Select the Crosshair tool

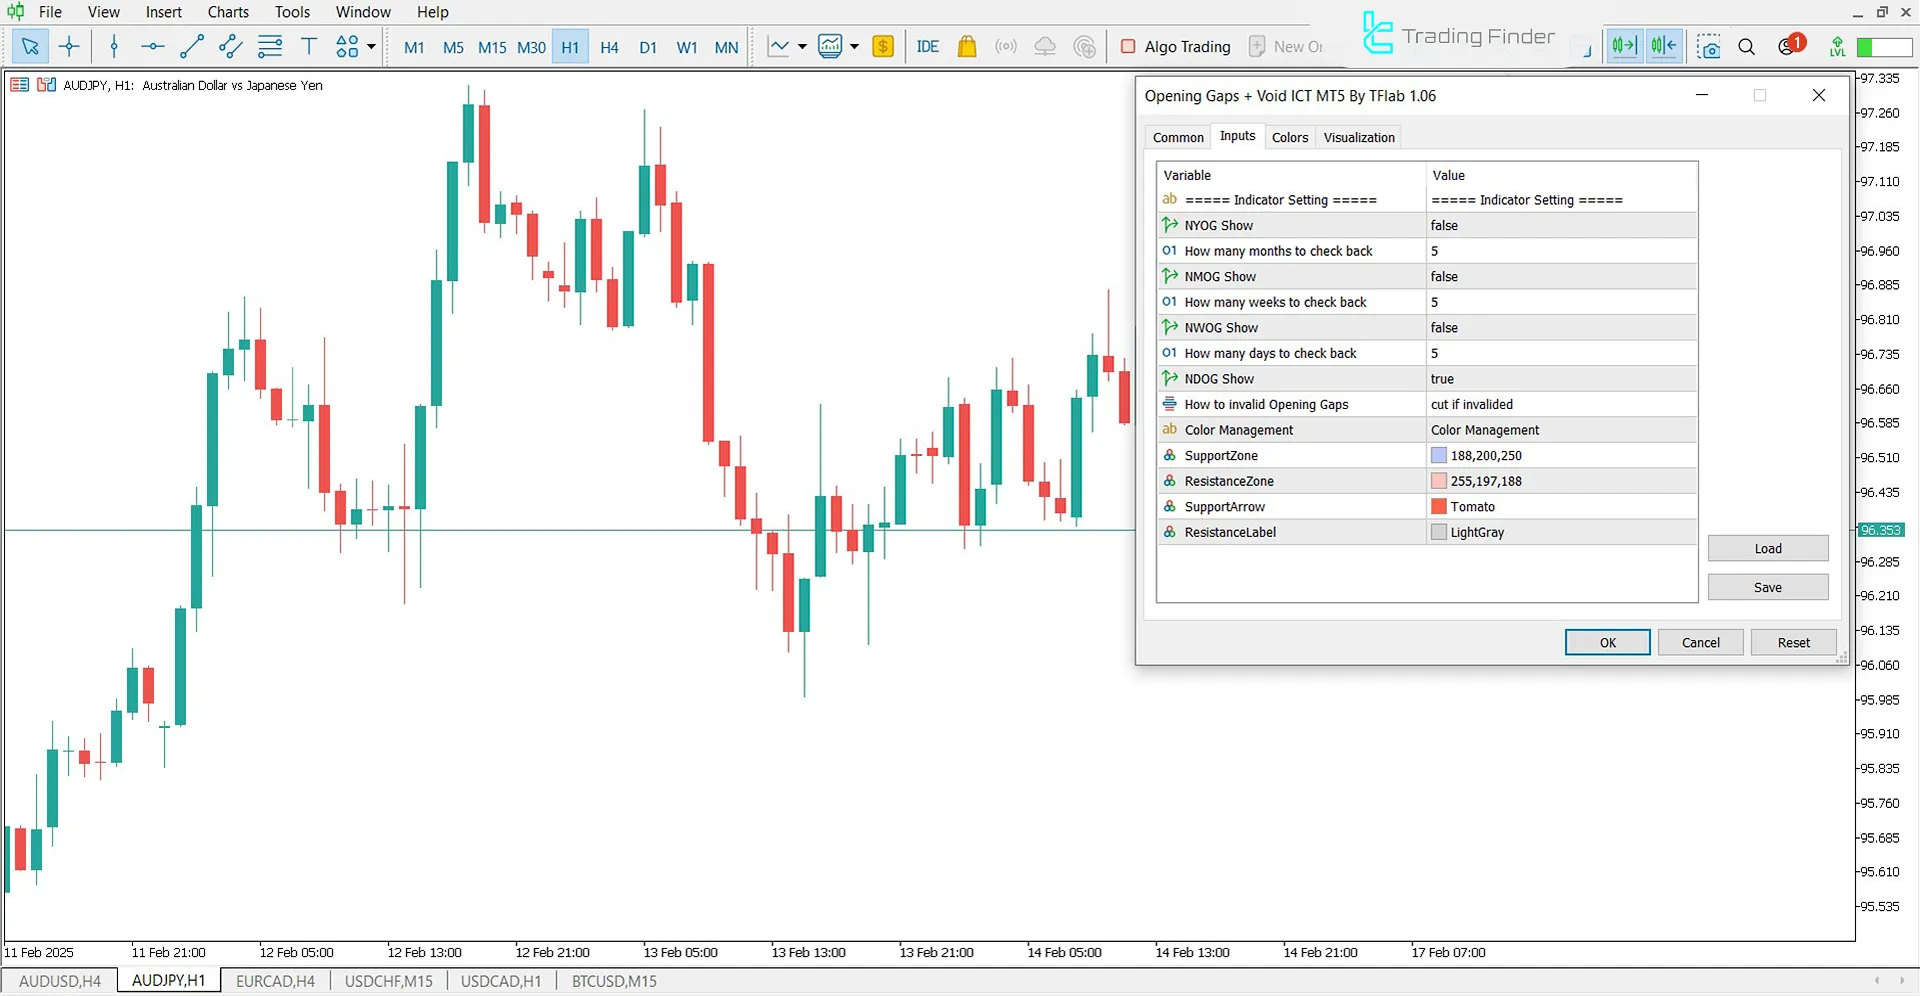pos(68,46)
